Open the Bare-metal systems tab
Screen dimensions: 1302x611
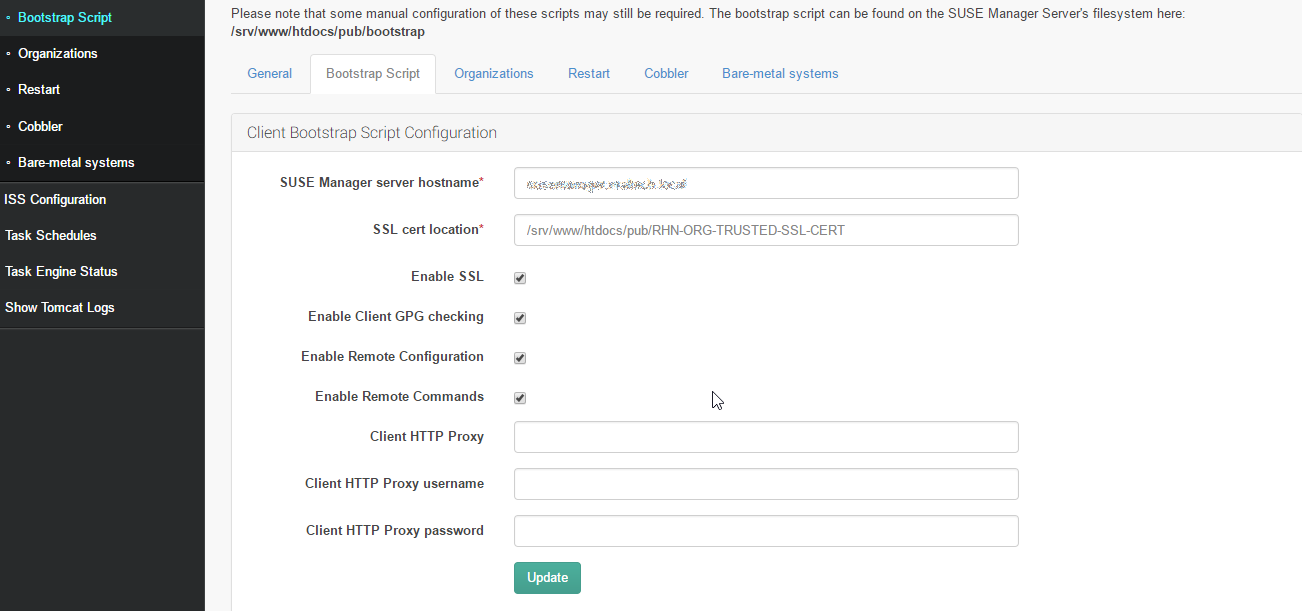(x=780, y=73)
